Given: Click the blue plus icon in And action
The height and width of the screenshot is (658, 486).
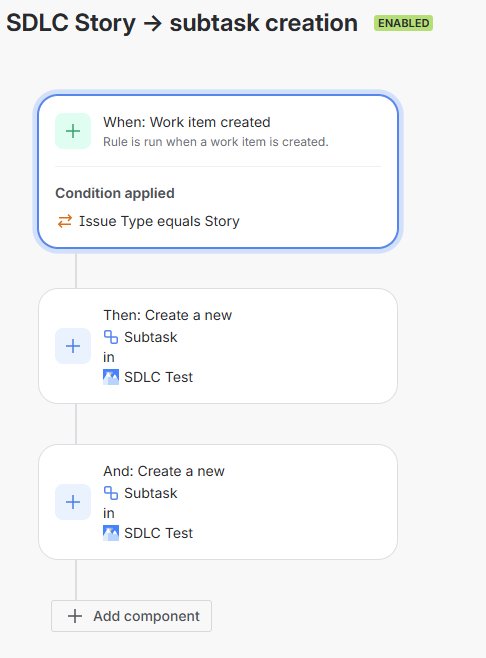Looking at the screenshot, I should [x=73, y=502].
